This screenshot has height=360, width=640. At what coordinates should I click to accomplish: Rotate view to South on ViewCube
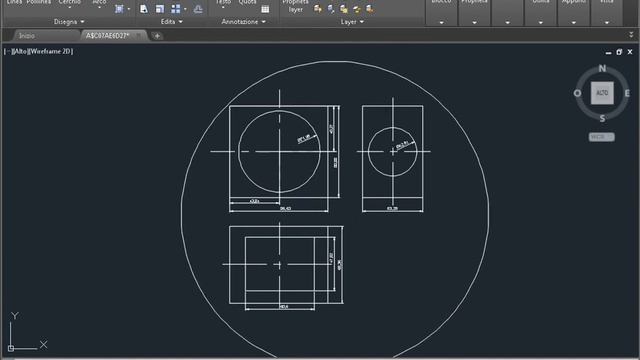(602, 118)
